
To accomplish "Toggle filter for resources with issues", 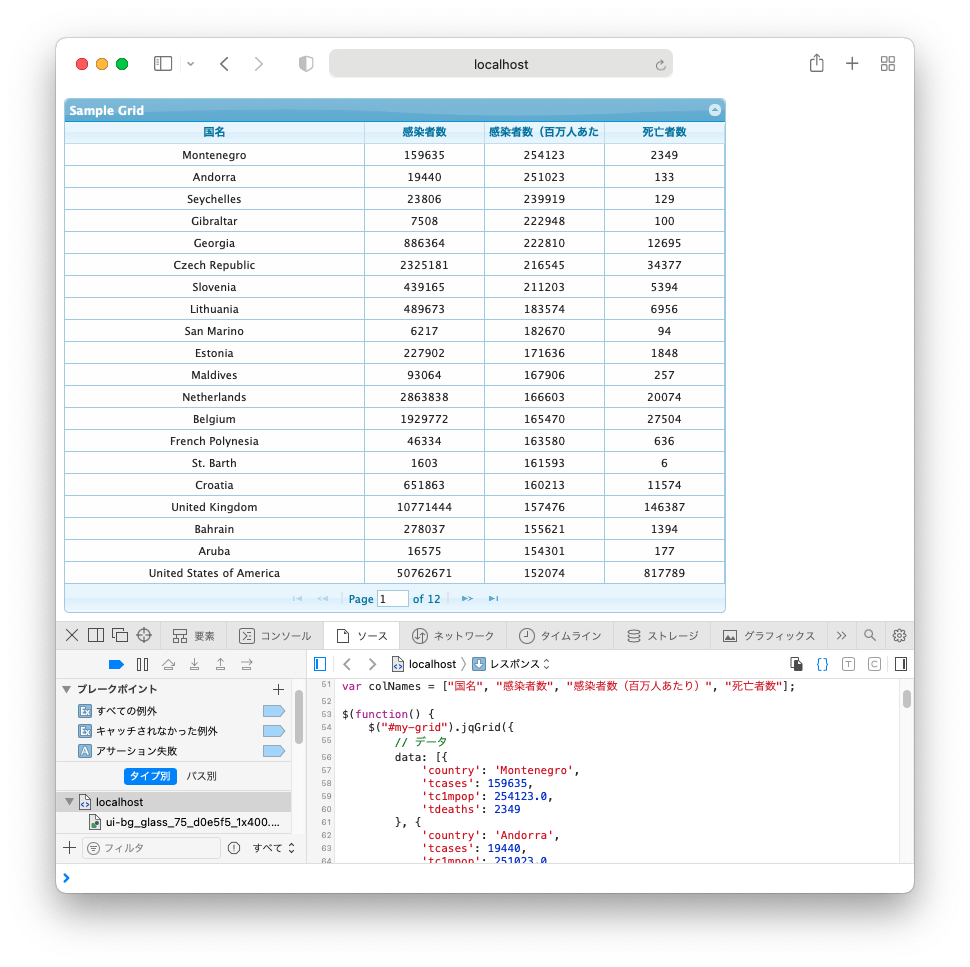I will coord(234,848).
